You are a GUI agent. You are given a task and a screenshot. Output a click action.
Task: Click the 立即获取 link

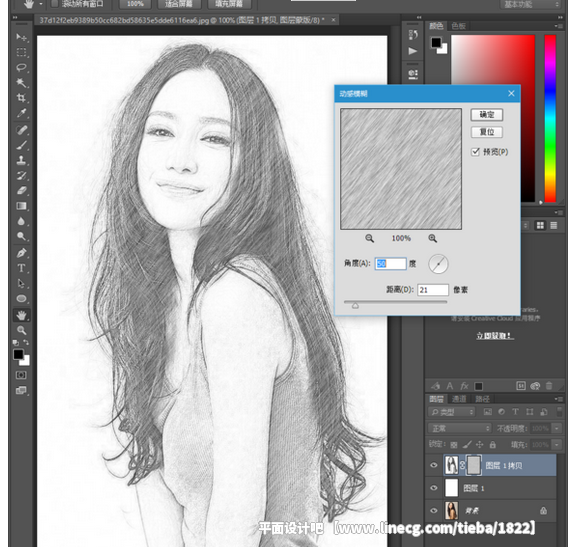click(x=495, y=336)
